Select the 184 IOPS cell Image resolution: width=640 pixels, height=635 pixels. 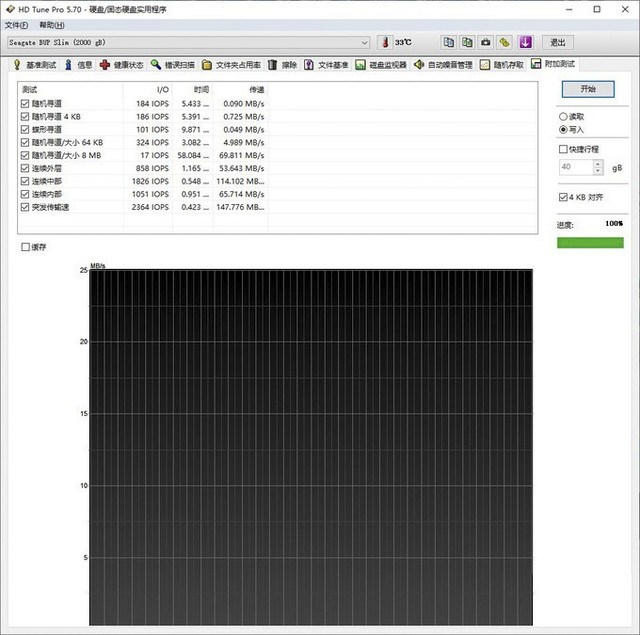click(152, 104)
